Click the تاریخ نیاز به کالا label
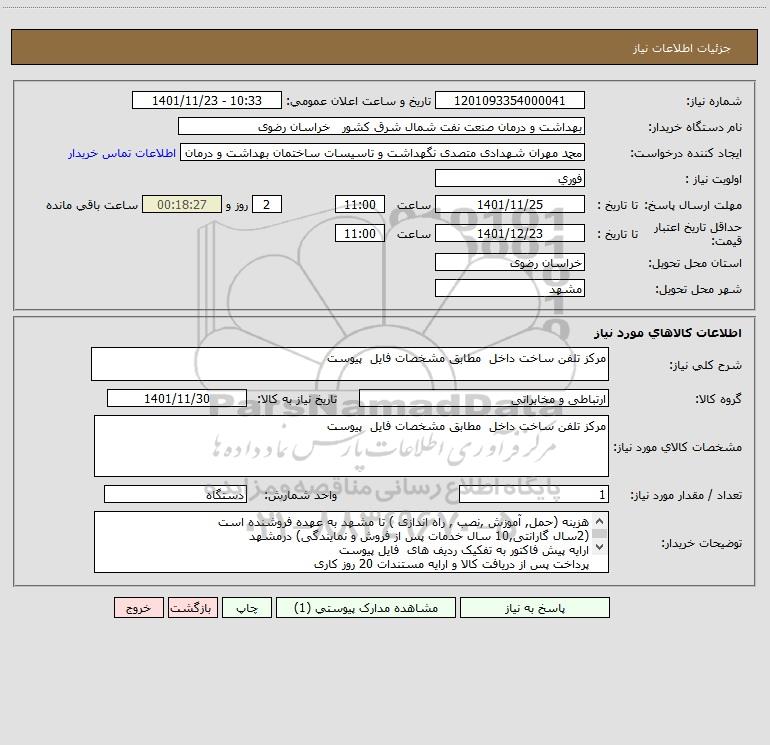The height and width of the screenshot is (745, 770). point(297,399)
